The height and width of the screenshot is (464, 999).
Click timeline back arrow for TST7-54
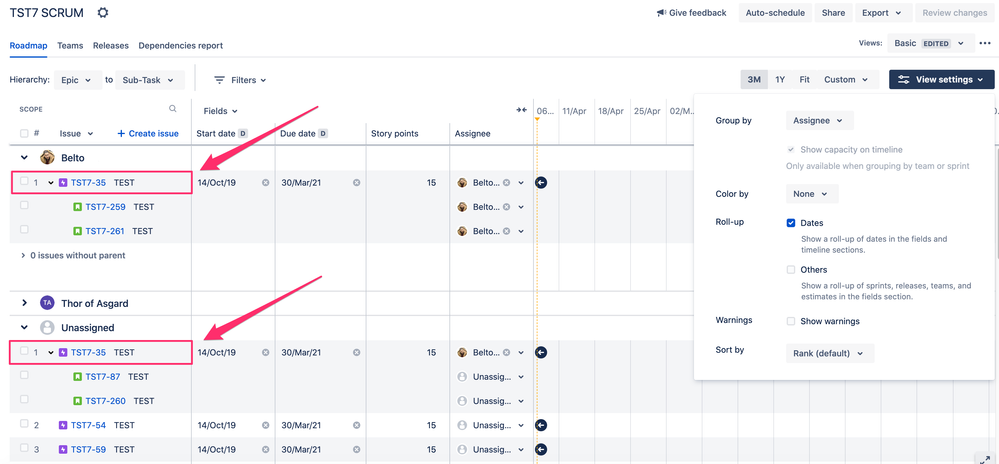pos(542,425)
